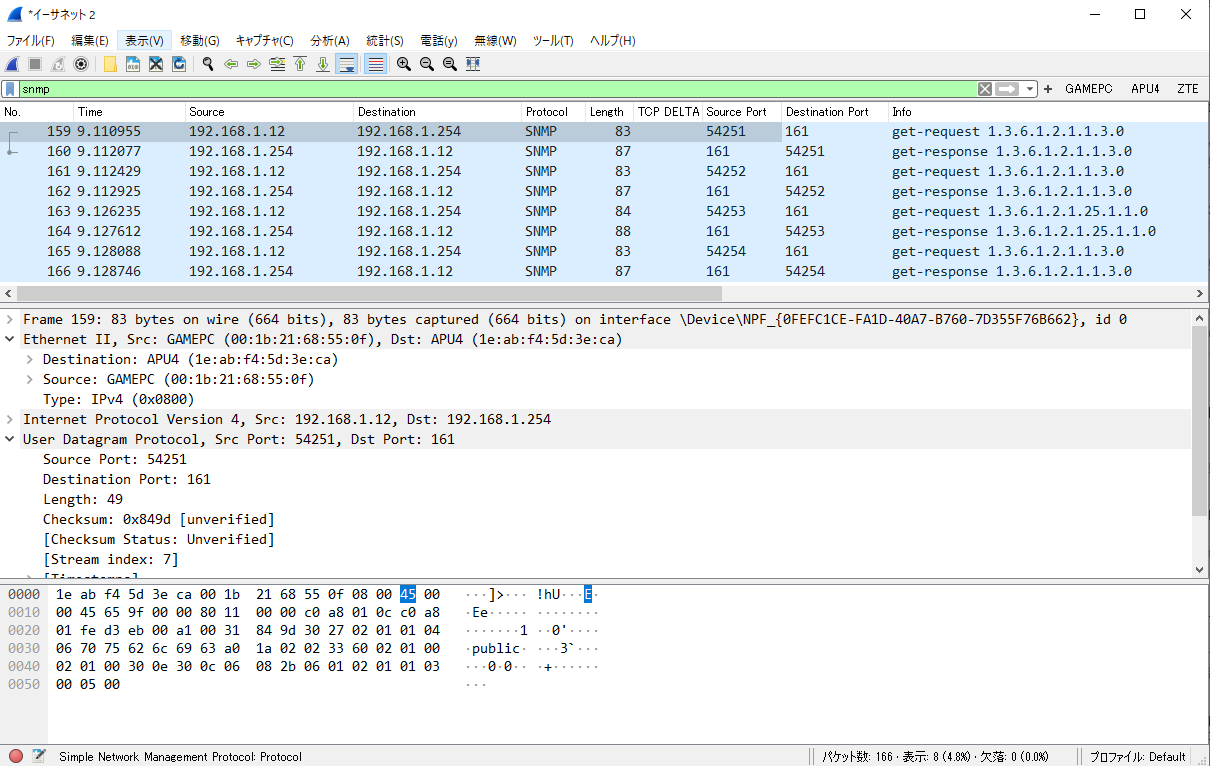
Task: Collapse User Datagram Protocol section
Action: [10, 439]
